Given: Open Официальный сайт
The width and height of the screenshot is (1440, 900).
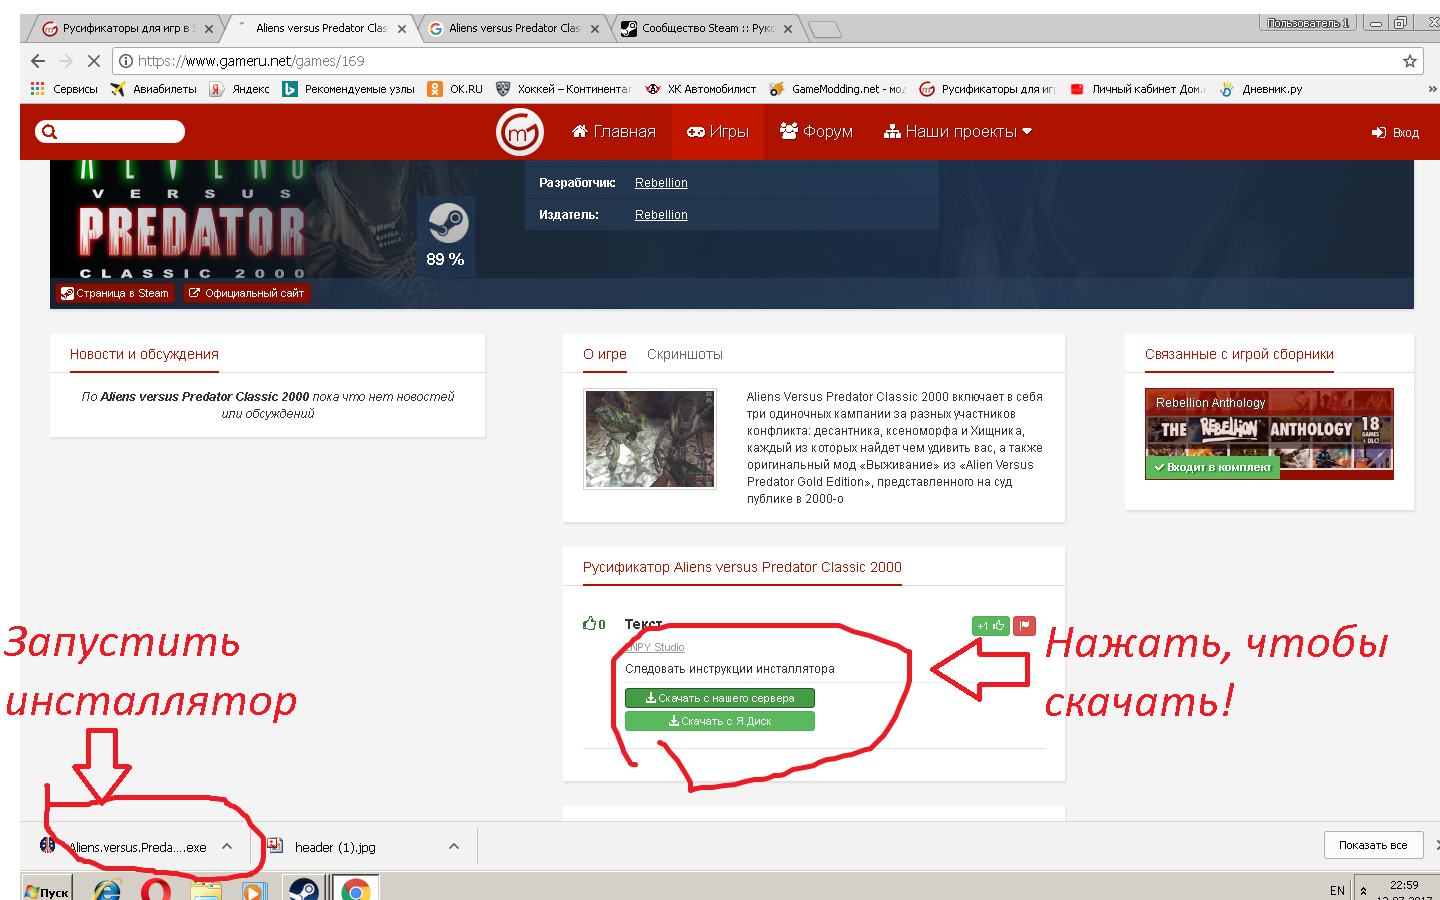Looking at the screenshot, I should [246, 293].
